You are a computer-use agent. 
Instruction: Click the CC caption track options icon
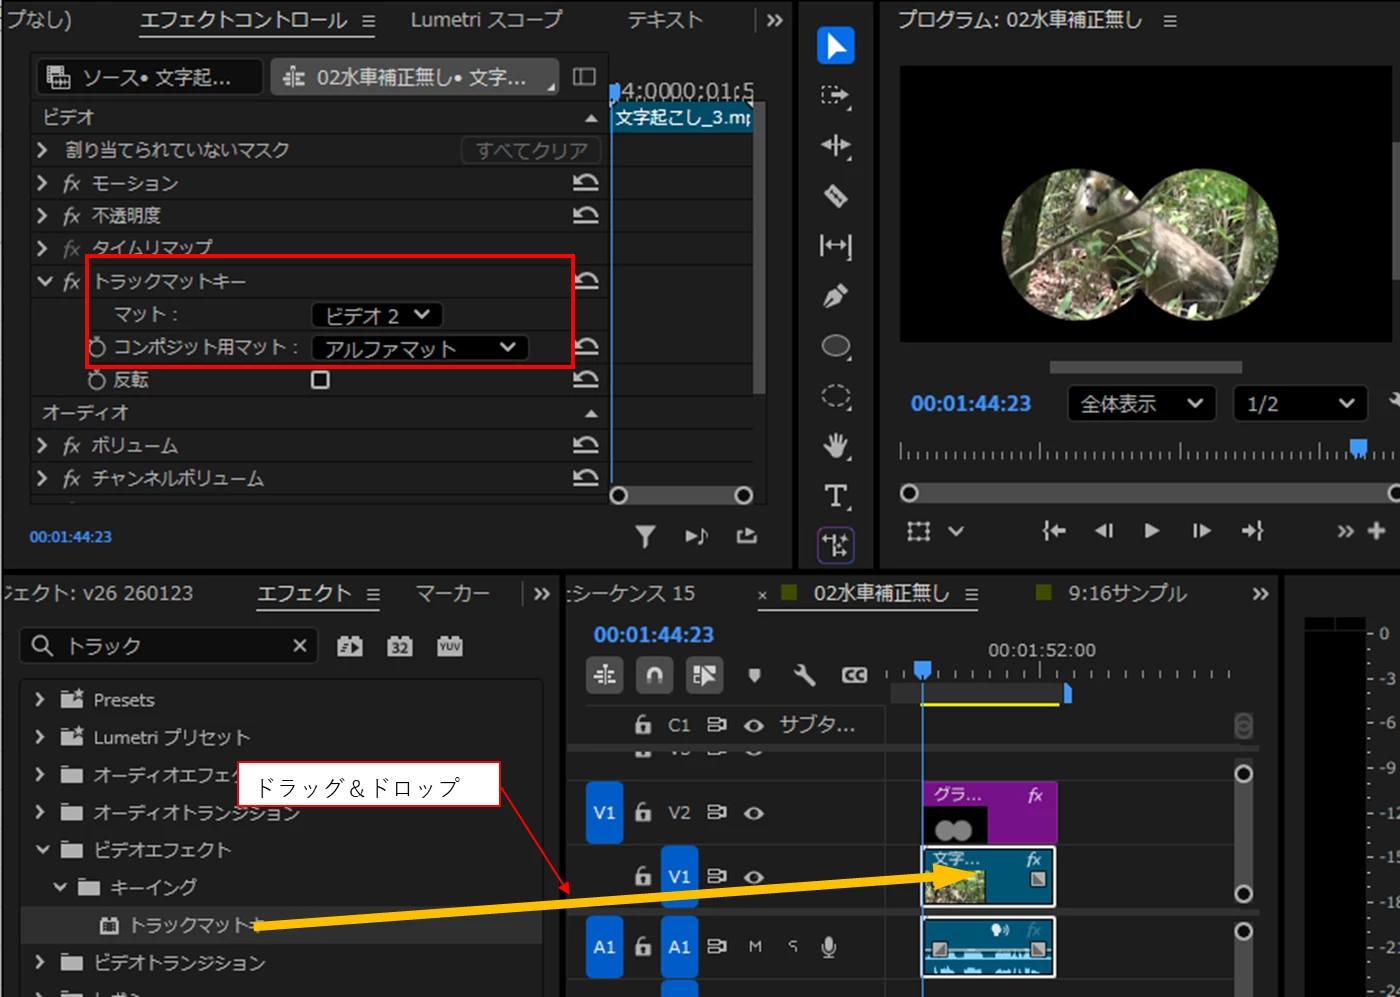point(854,675)
